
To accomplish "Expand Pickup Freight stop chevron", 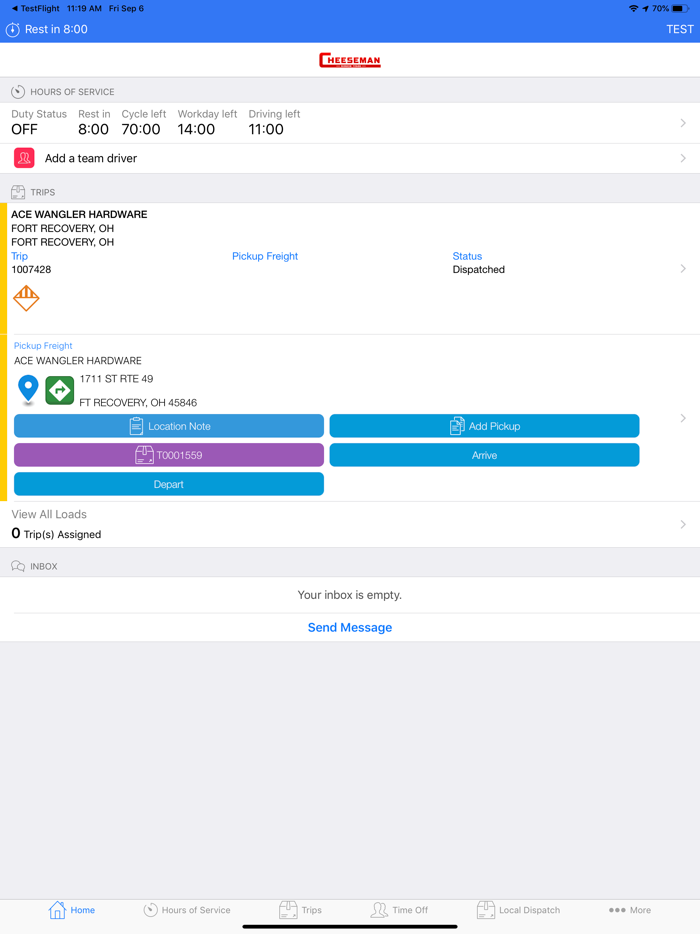I will click(683, 418).
